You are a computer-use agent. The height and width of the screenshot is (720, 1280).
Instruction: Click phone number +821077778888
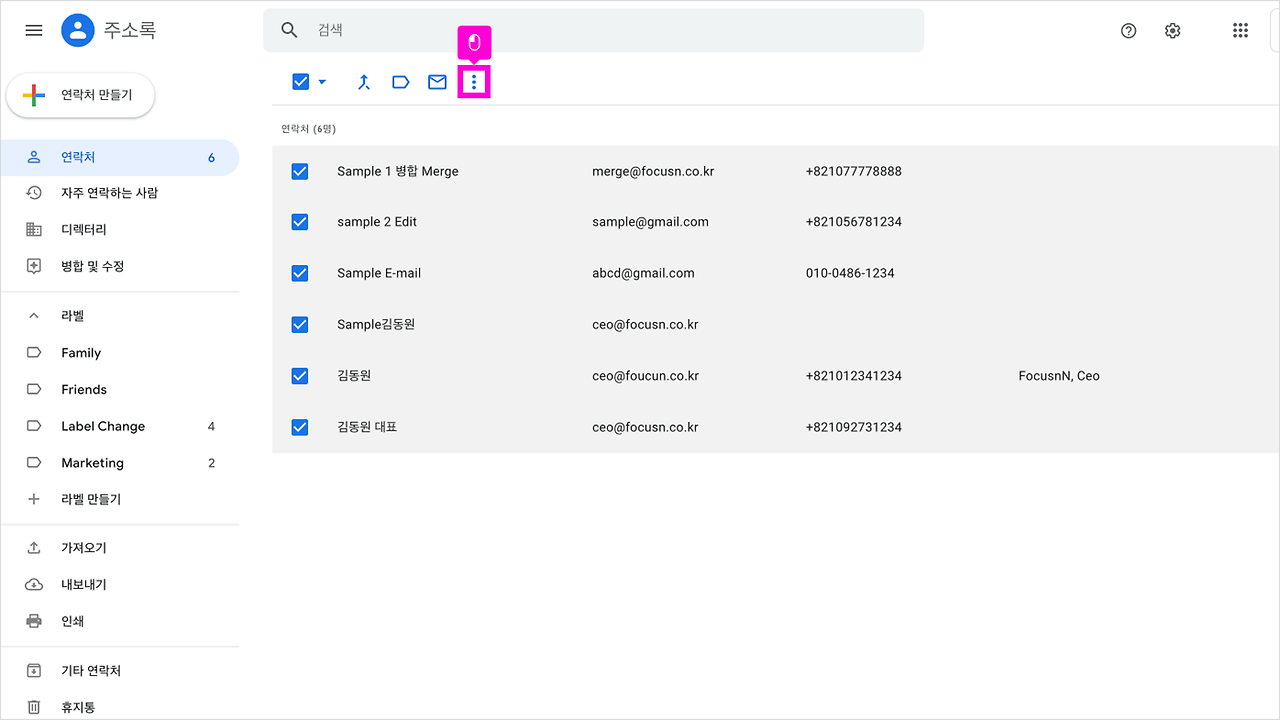[854, 171]
